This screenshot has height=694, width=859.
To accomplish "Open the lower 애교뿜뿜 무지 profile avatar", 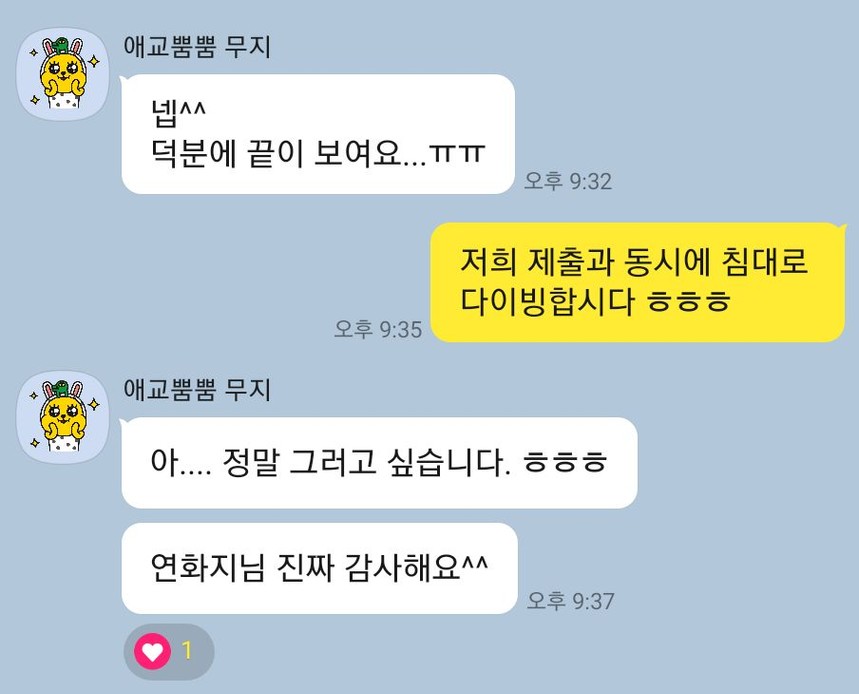I will click(63, 417).
